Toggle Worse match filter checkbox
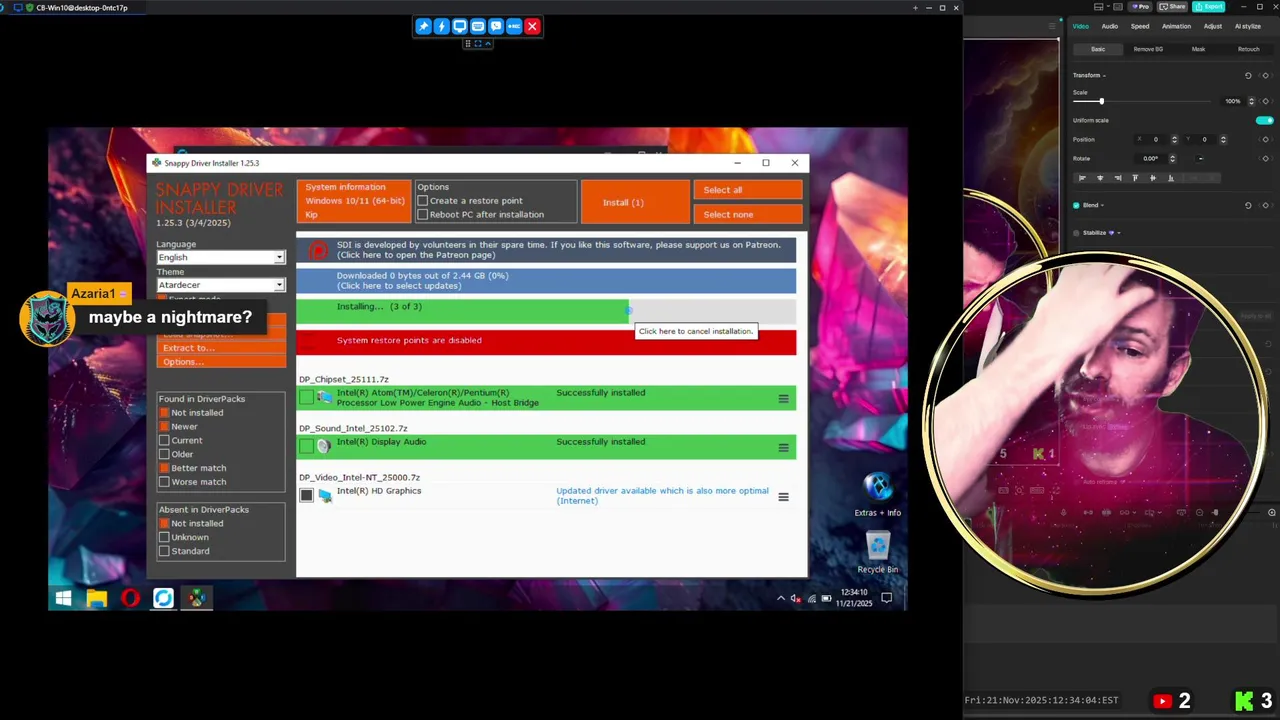The image size is (1280, 720). 164,482
